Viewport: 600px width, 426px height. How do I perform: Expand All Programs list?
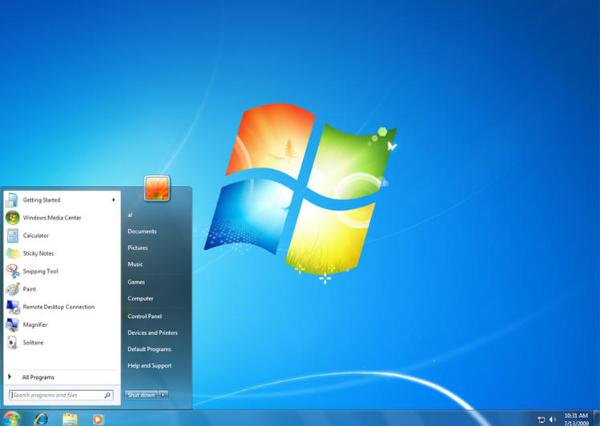point(61,377)
